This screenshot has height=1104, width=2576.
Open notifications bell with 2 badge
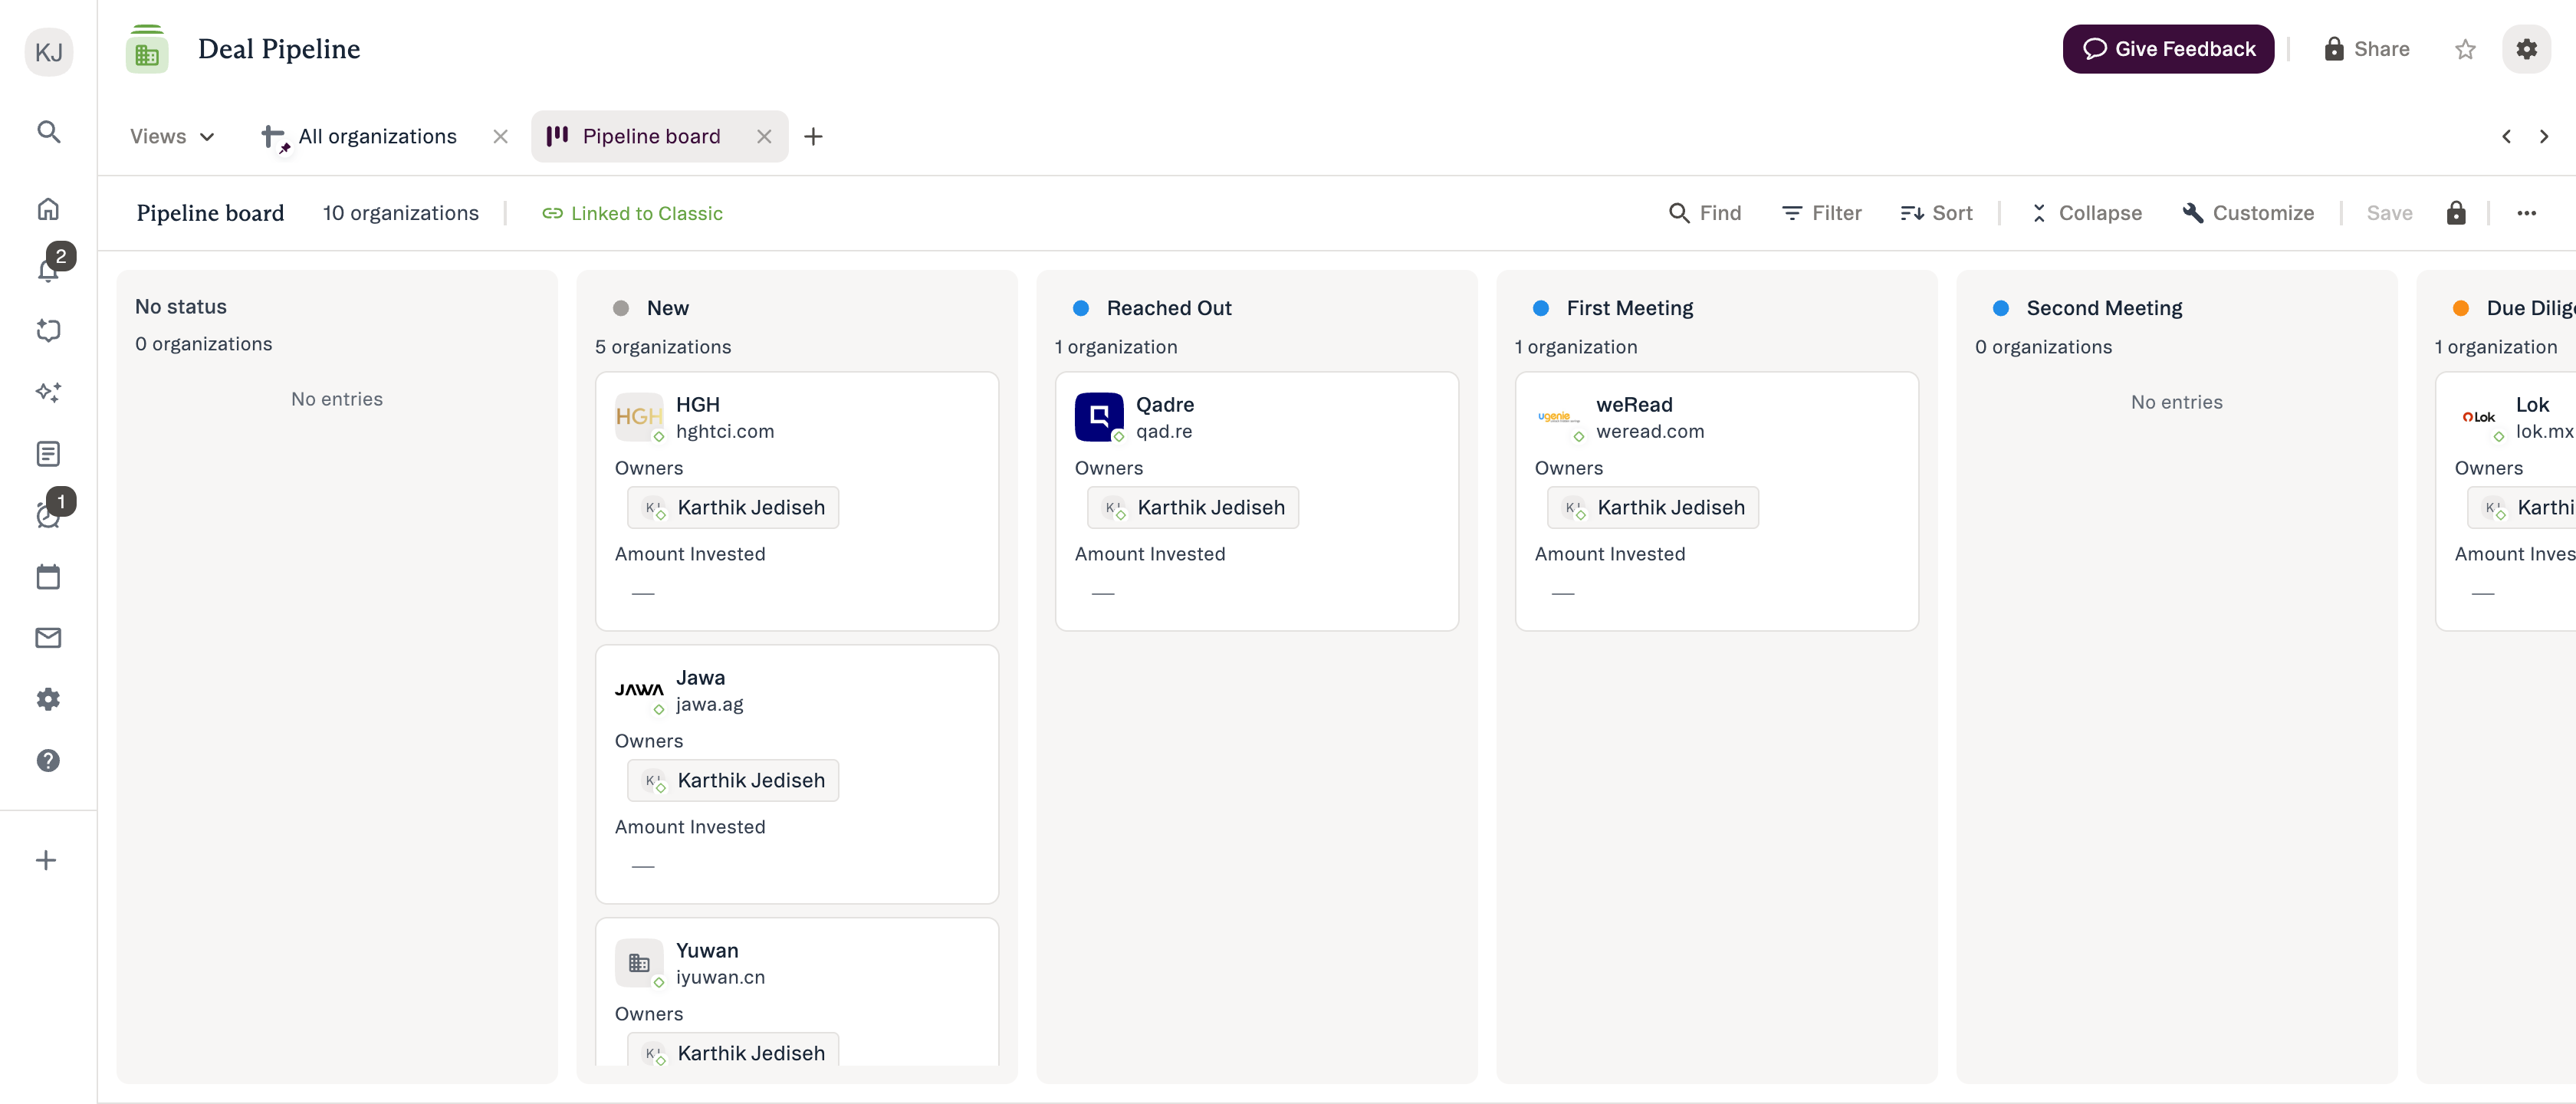[x=48, y=269]
